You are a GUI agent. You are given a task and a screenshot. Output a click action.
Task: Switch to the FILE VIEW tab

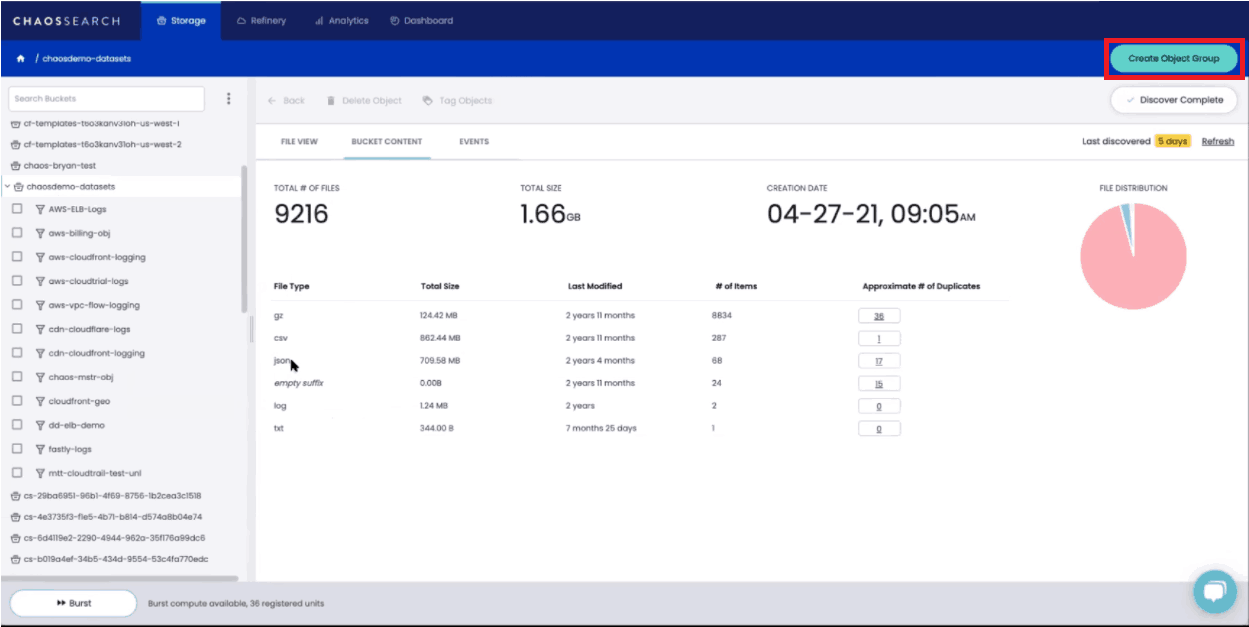click(300, 142)
